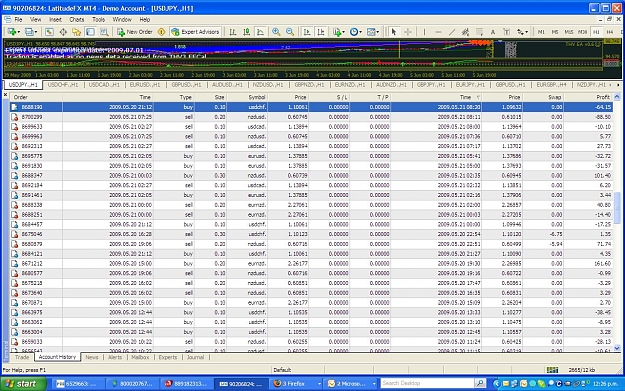This screenshot has width=625, height=391.
Task: Switch to the Journal terminal tab
Action: (x=195, y=357)
